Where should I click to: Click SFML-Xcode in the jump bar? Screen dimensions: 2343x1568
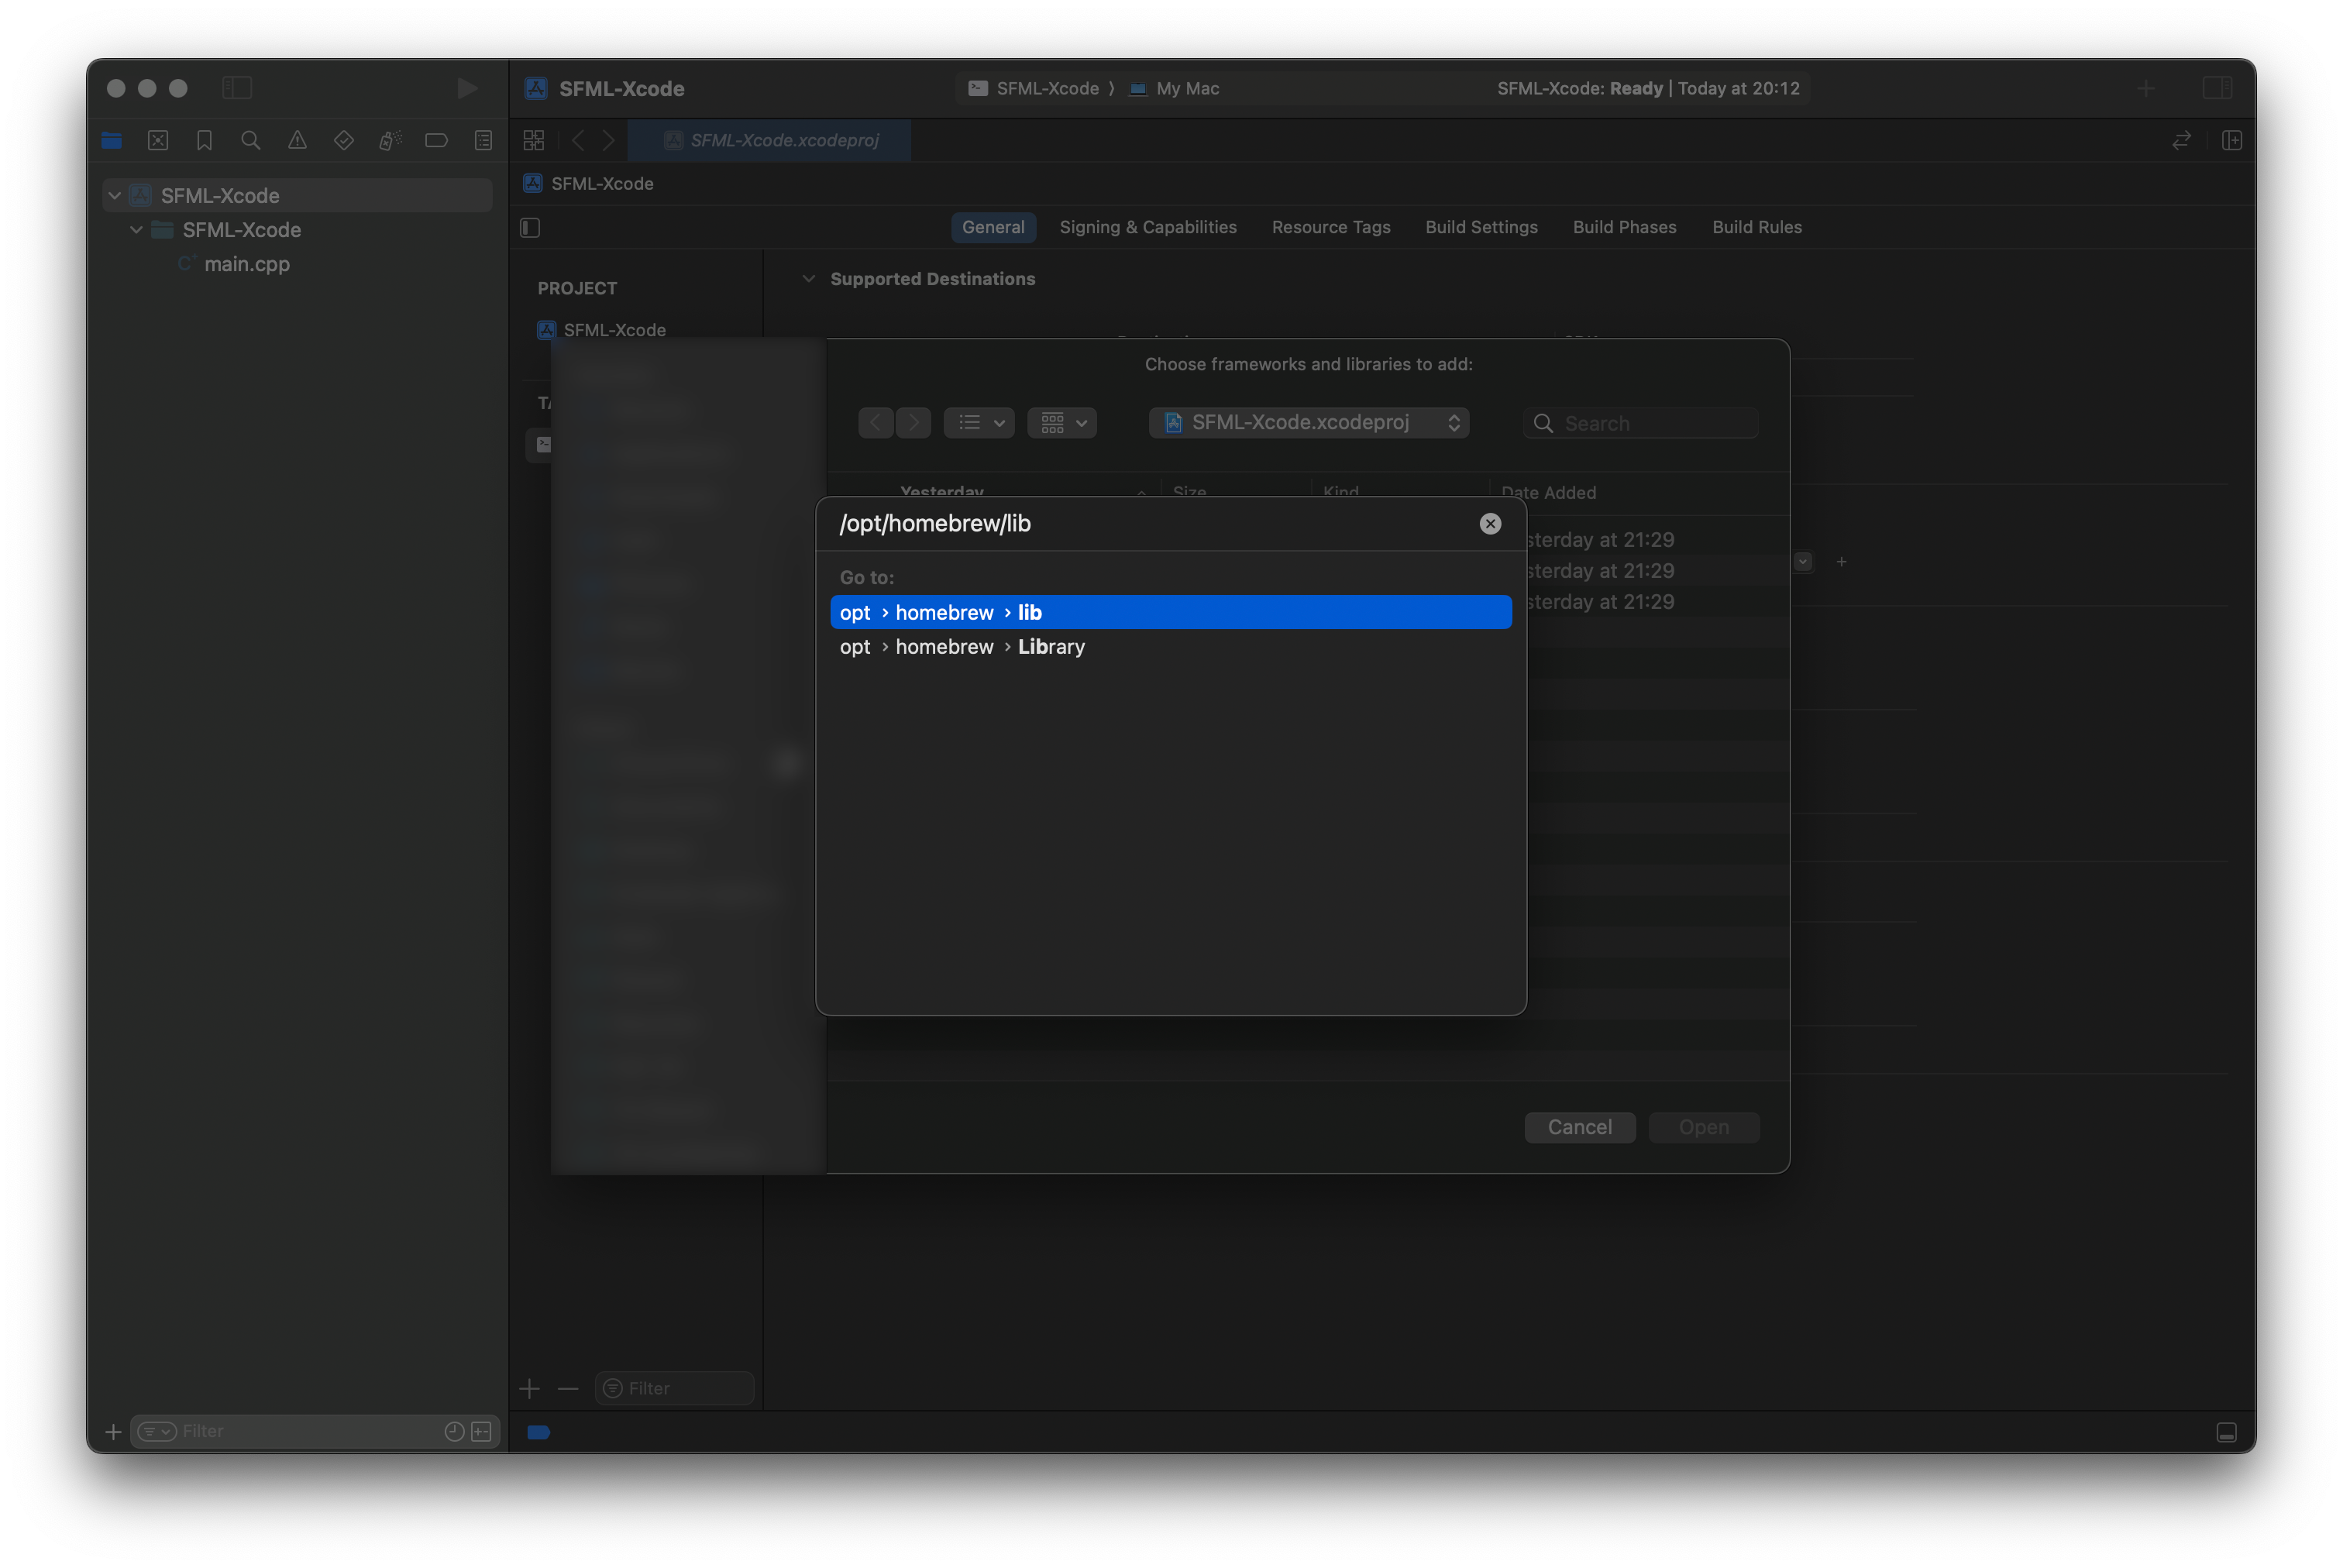click(601, 183)
